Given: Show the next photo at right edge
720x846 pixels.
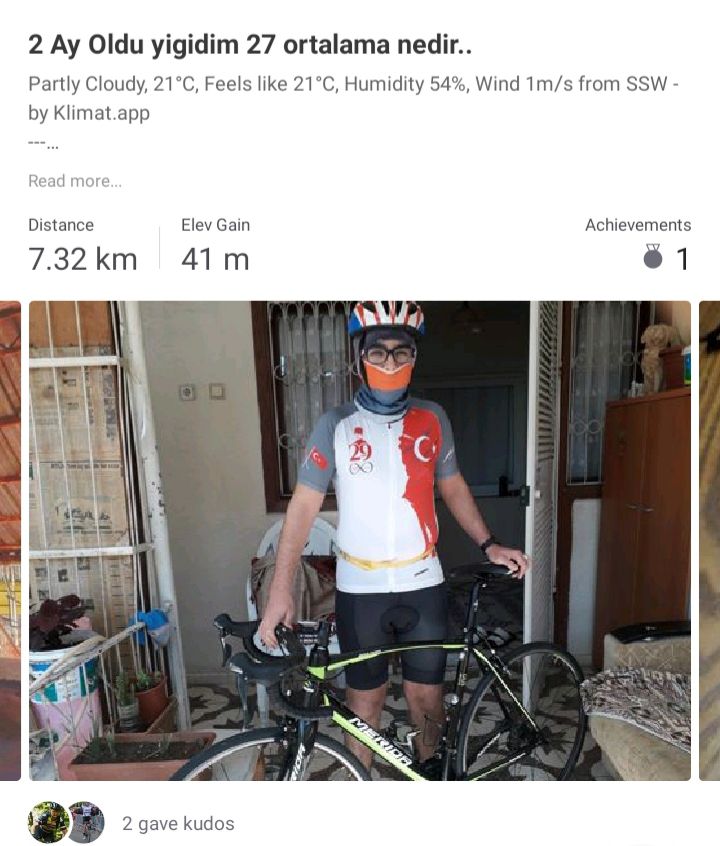Looking at the screenshot, I should pos(710,541).
